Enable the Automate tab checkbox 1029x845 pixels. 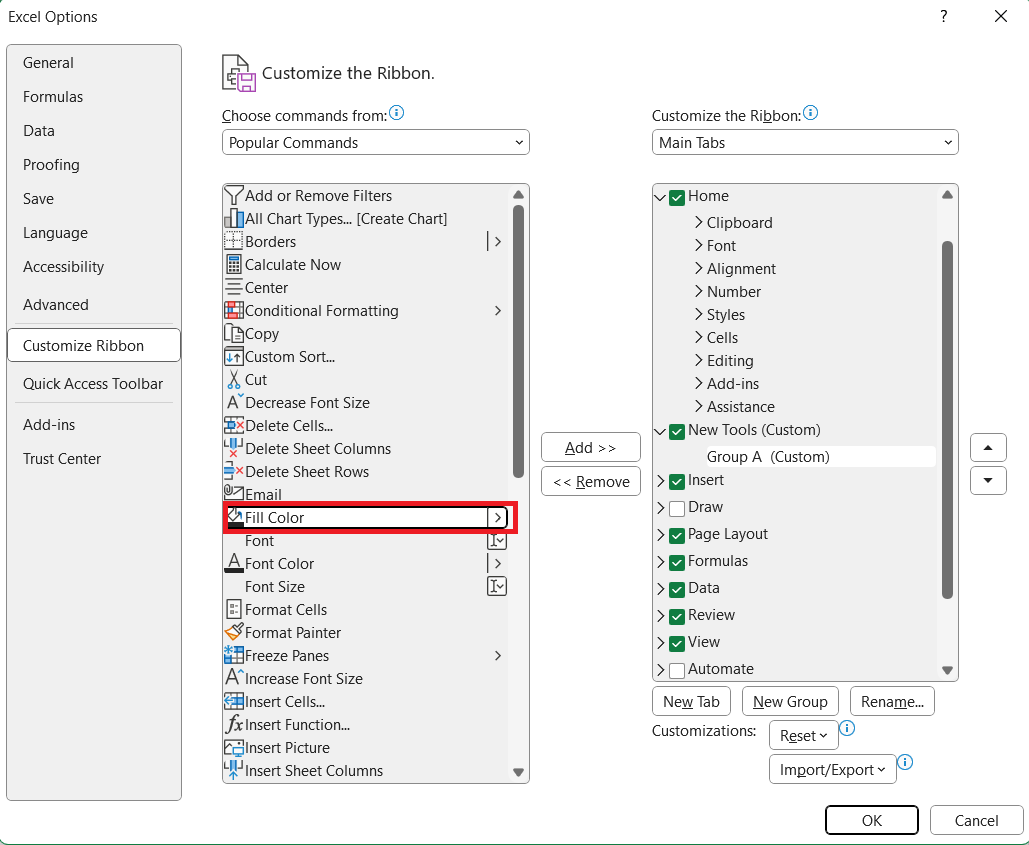point(677,670)
